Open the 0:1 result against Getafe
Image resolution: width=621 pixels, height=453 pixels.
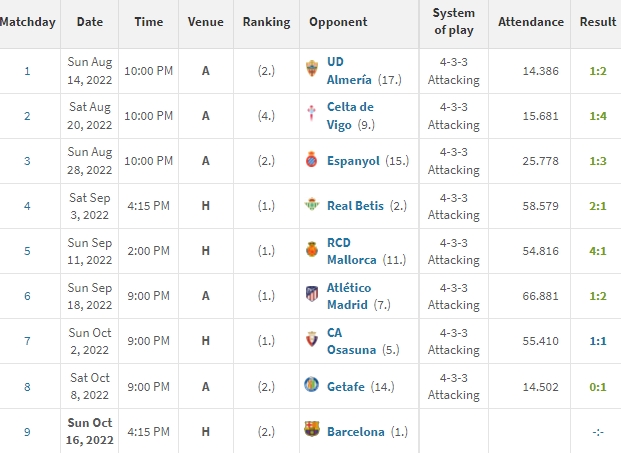(x=598, y=386)
